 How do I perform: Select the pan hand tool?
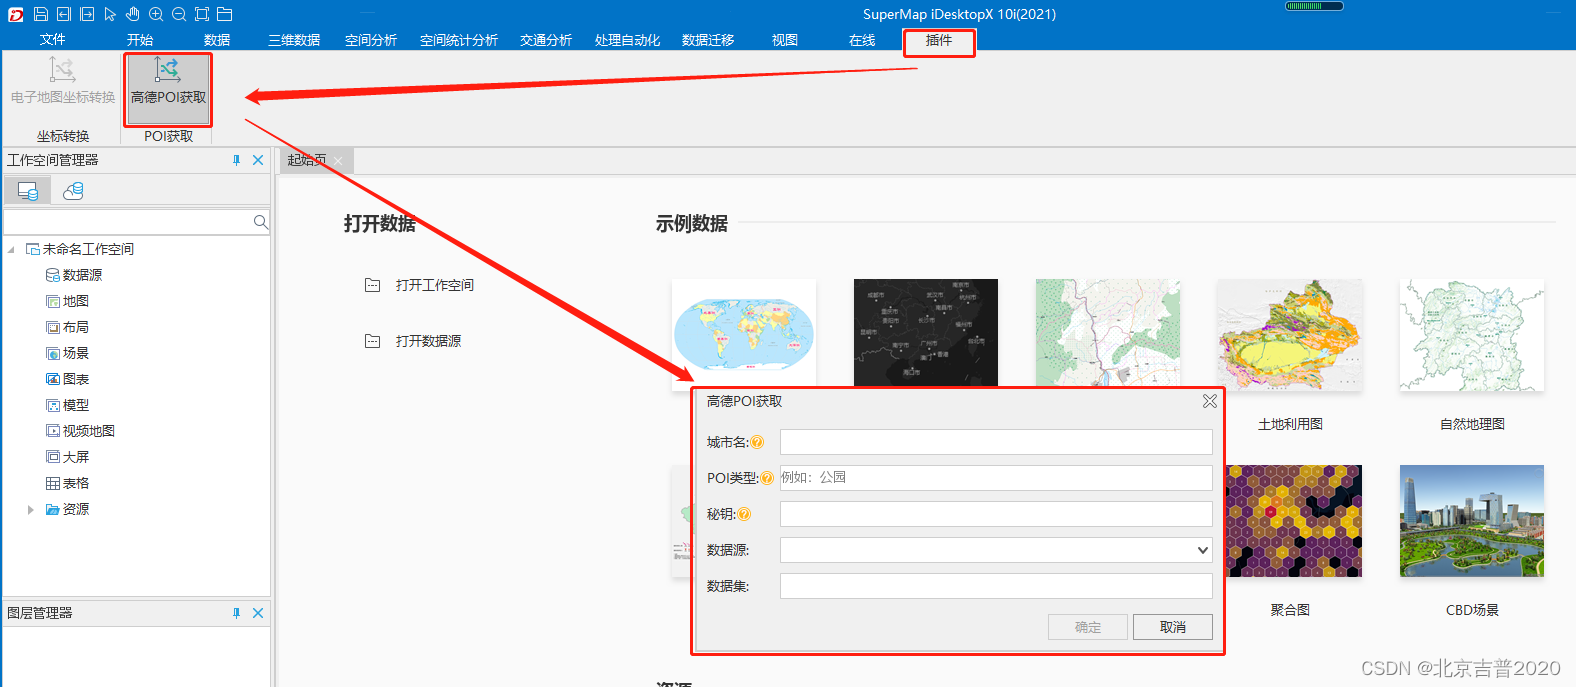point(133,14)
